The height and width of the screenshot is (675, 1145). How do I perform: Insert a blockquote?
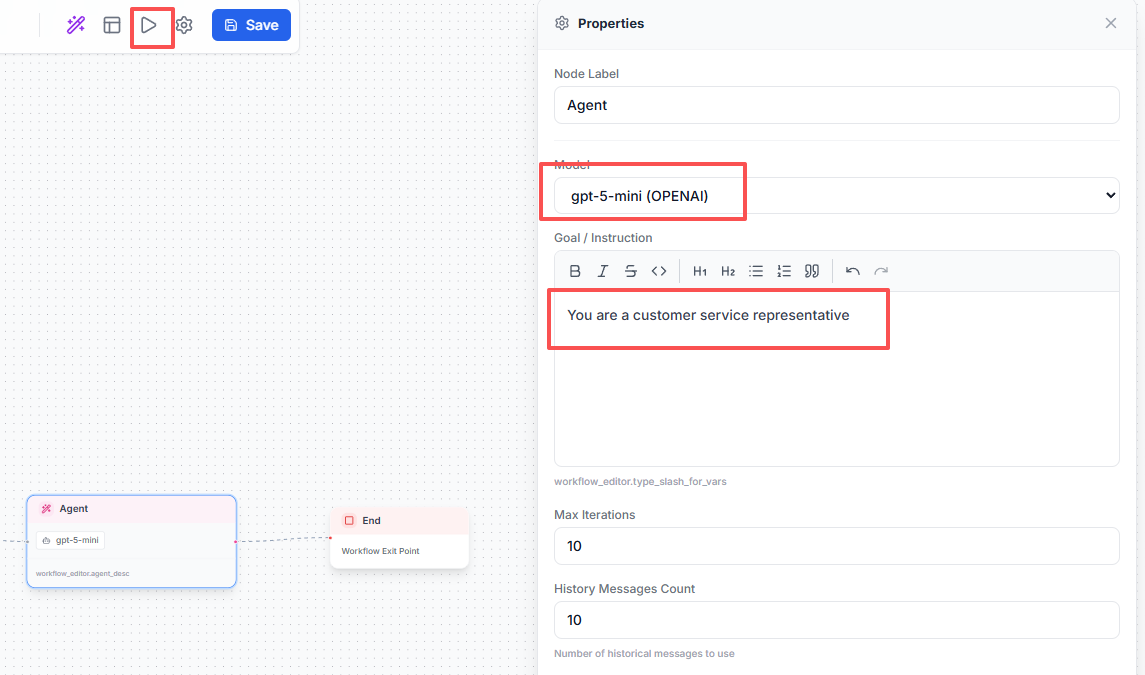(x=812, y=271)
